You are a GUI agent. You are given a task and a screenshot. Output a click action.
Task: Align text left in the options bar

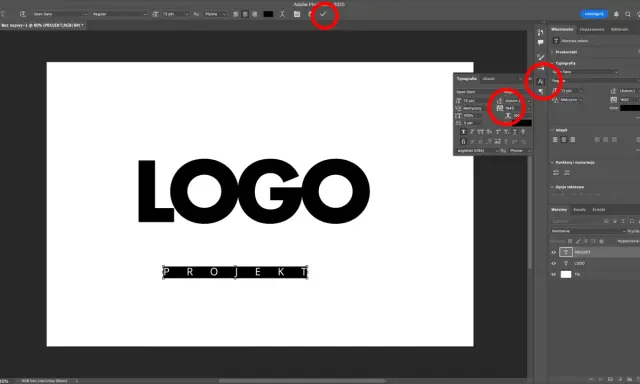[236, 14]
